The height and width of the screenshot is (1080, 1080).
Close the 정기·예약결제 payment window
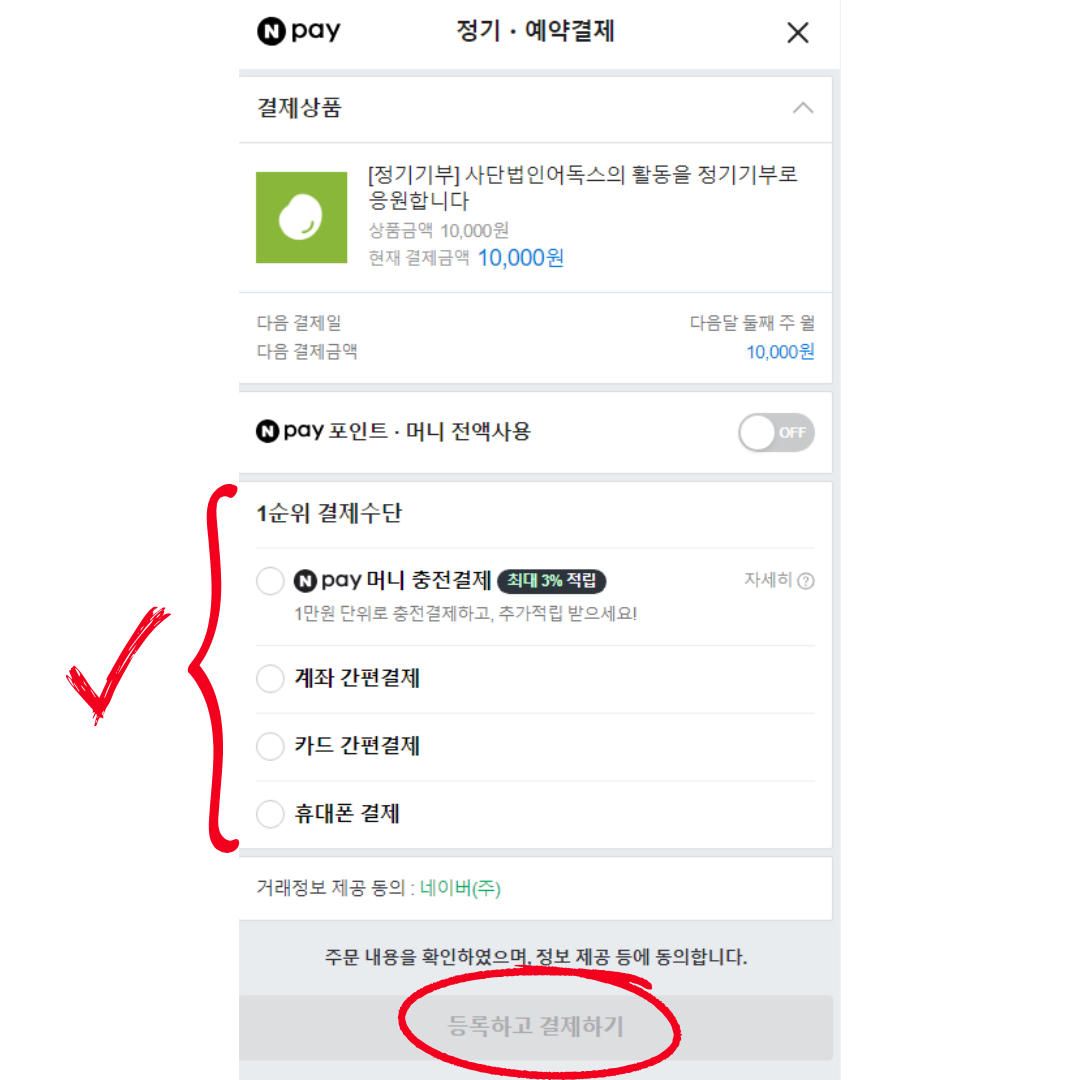pos(798,32)
